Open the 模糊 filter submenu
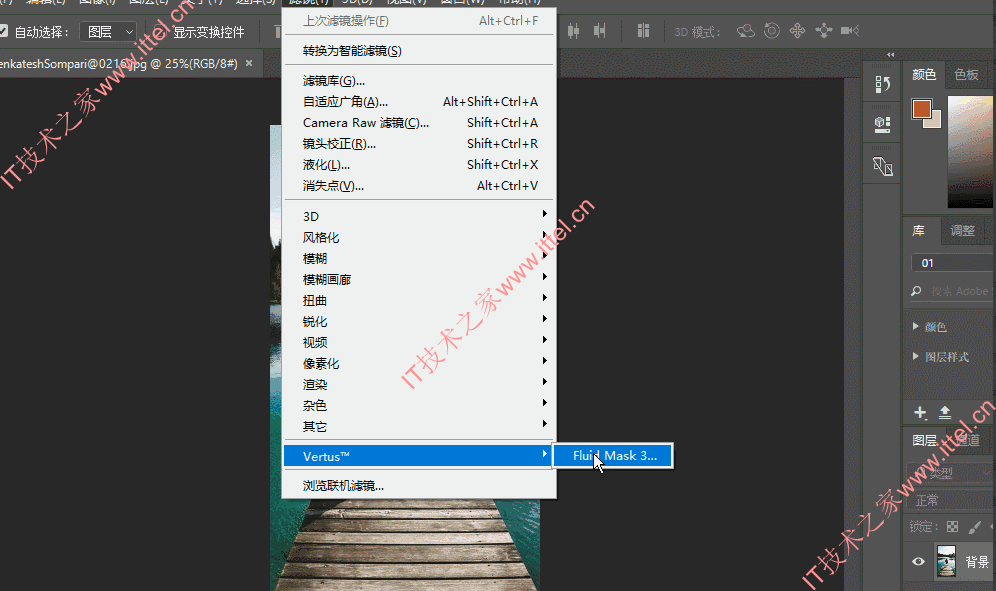The image size is (996, 591). [419, 258]
